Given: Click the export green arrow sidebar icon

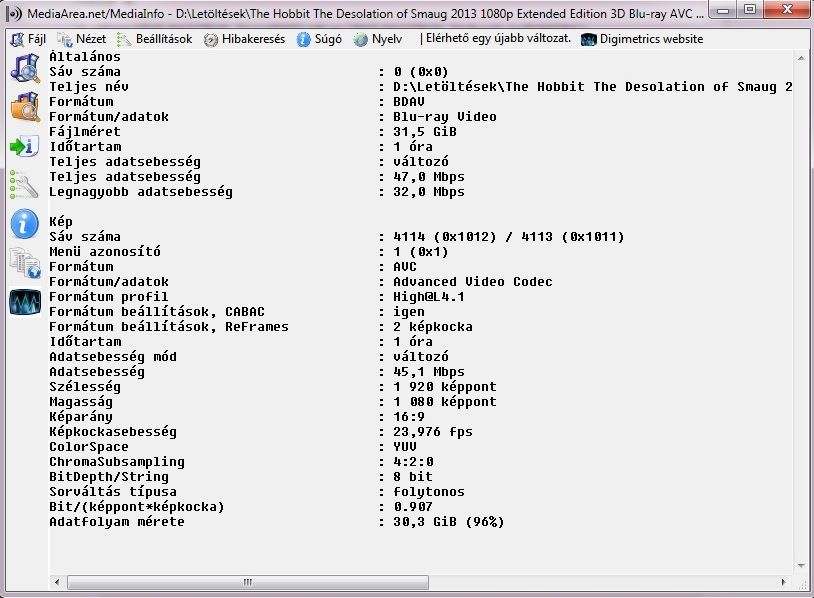Looking at the screenshot, I should (25, 146).
